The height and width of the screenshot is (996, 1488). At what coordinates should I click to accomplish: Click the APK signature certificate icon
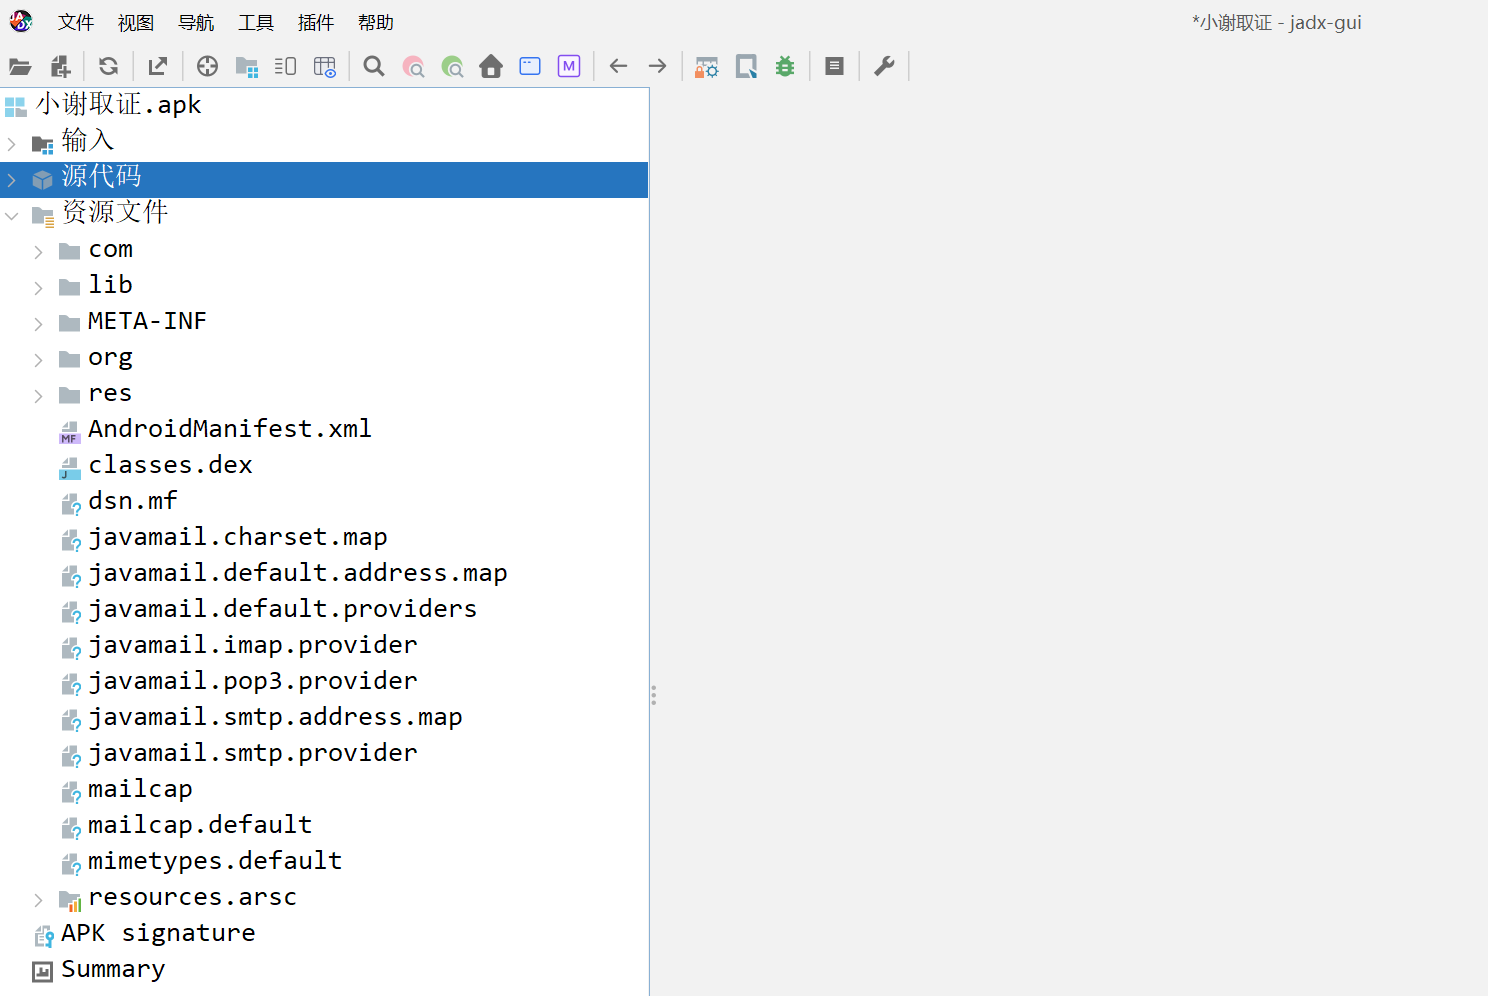click(x=44, y=936)
